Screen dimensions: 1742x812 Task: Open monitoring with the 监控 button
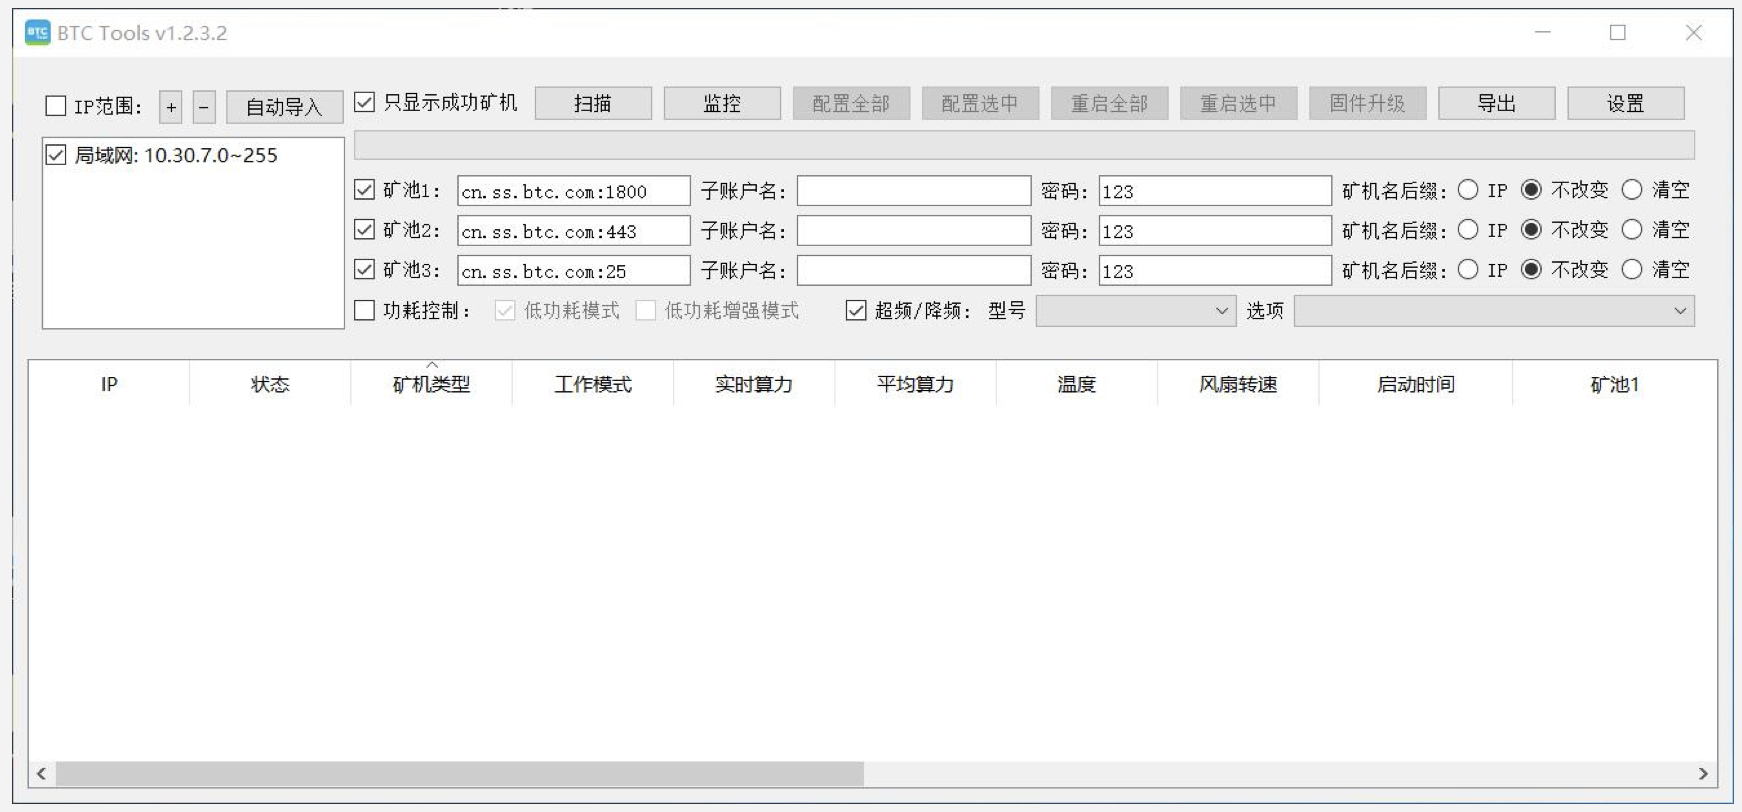point(722,103)
